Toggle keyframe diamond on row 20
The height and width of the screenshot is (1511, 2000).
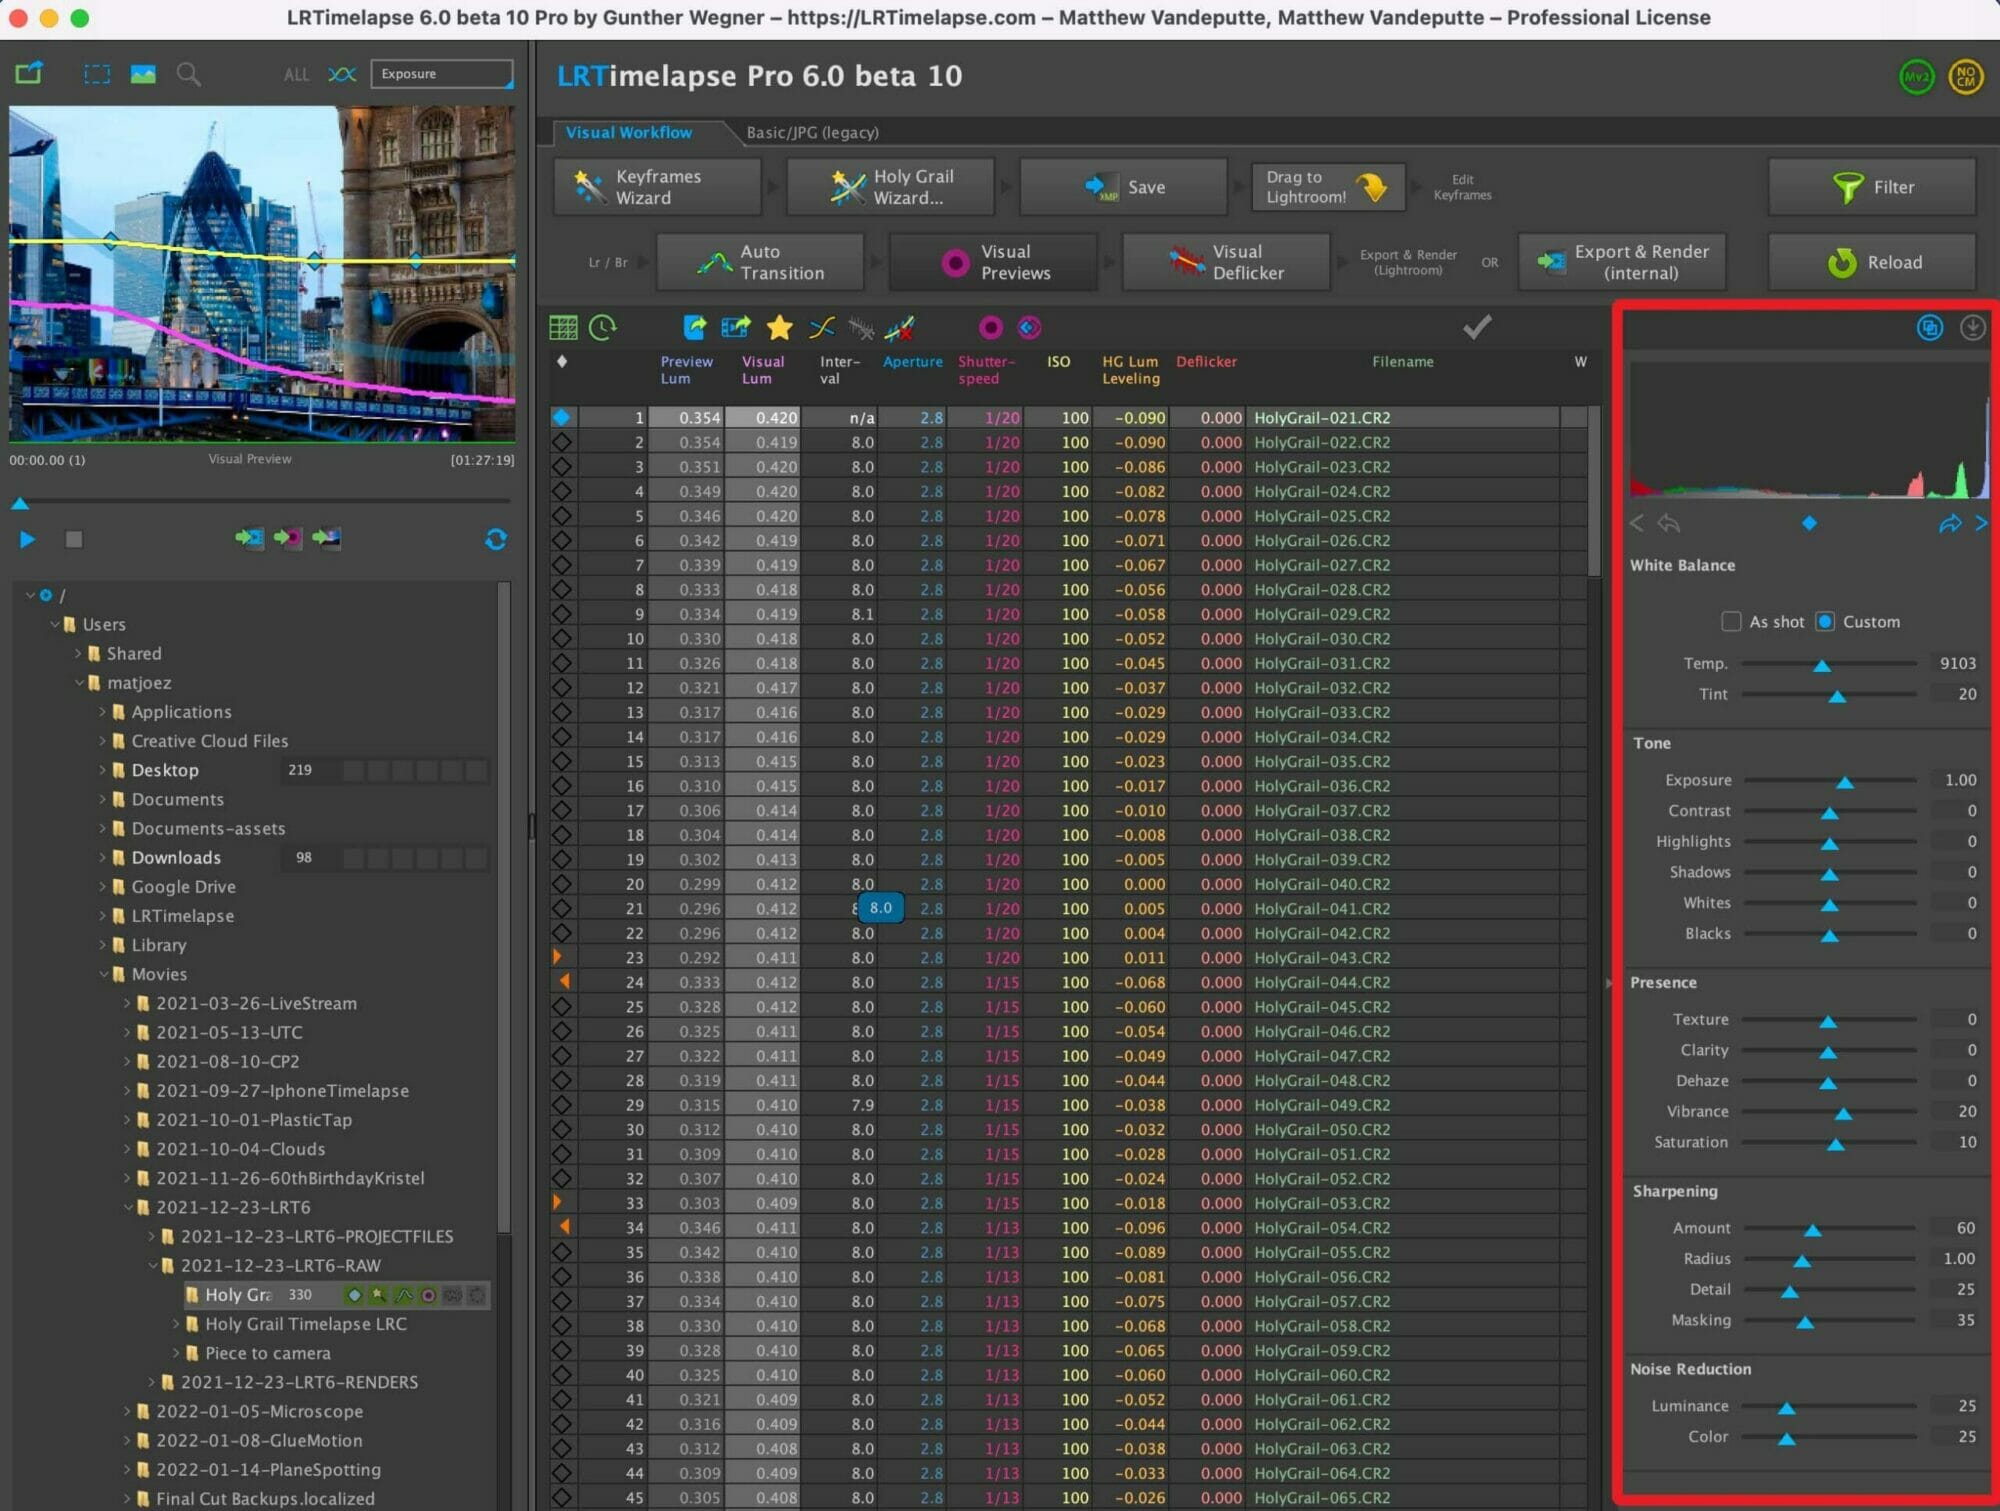[x=562, y=884]
